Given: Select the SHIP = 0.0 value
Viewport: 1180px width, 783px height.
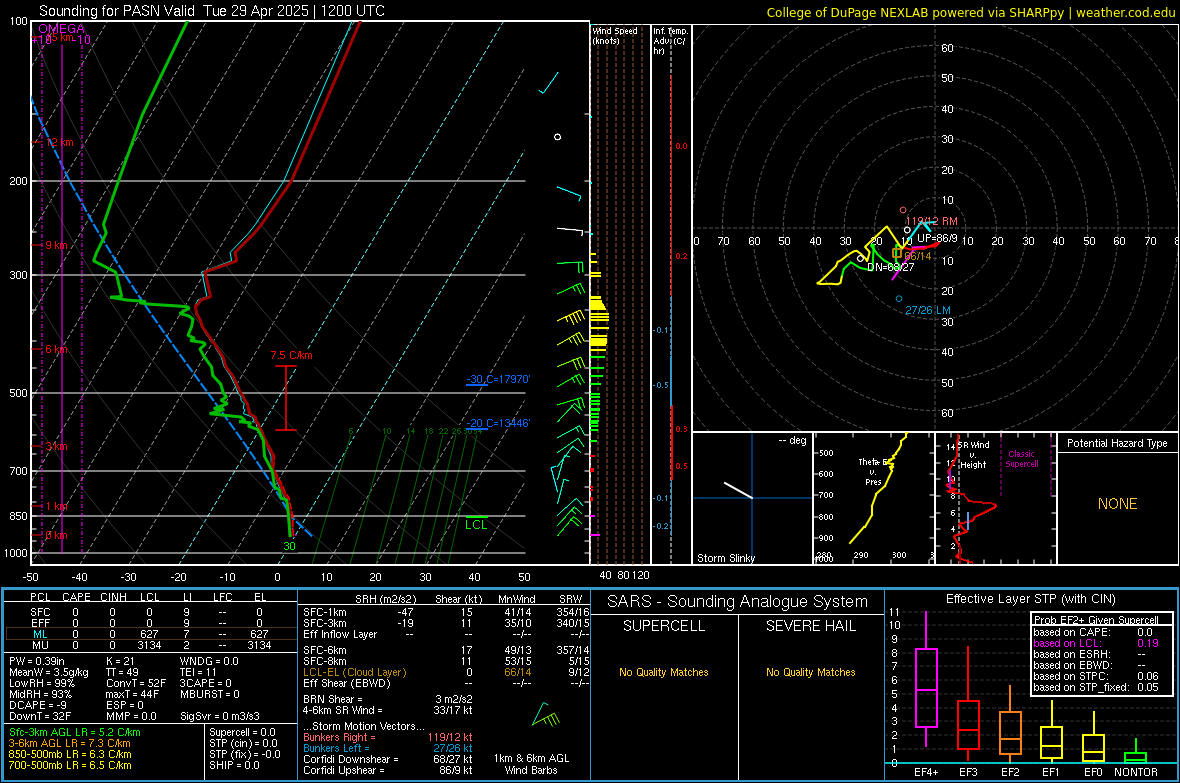Looking at the screenshot, I should 234,765.
